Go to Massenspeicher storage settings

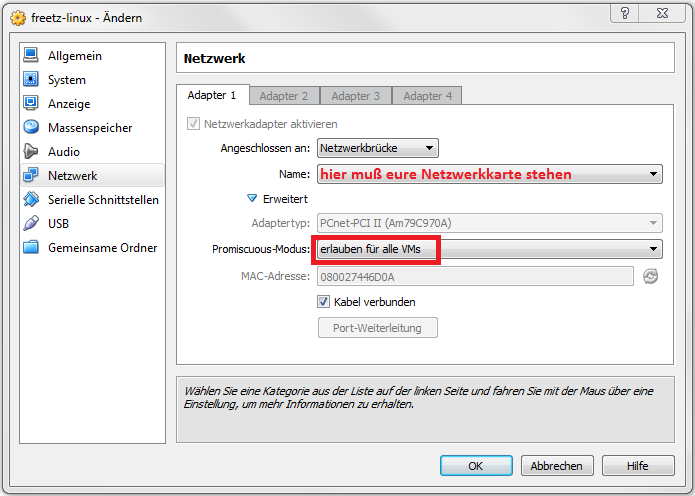point(89,128)
